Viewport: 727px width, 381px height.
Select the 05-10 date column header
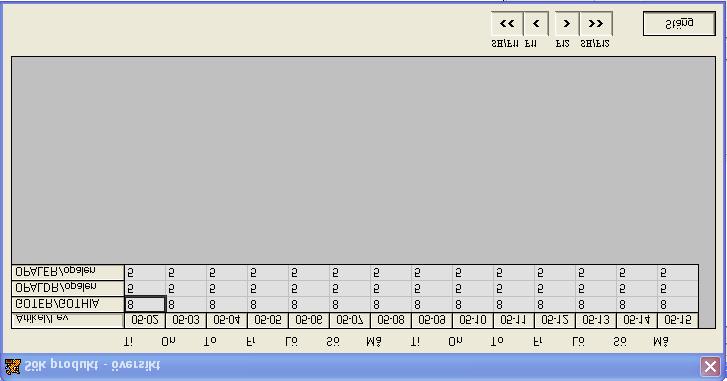(473, 320)
